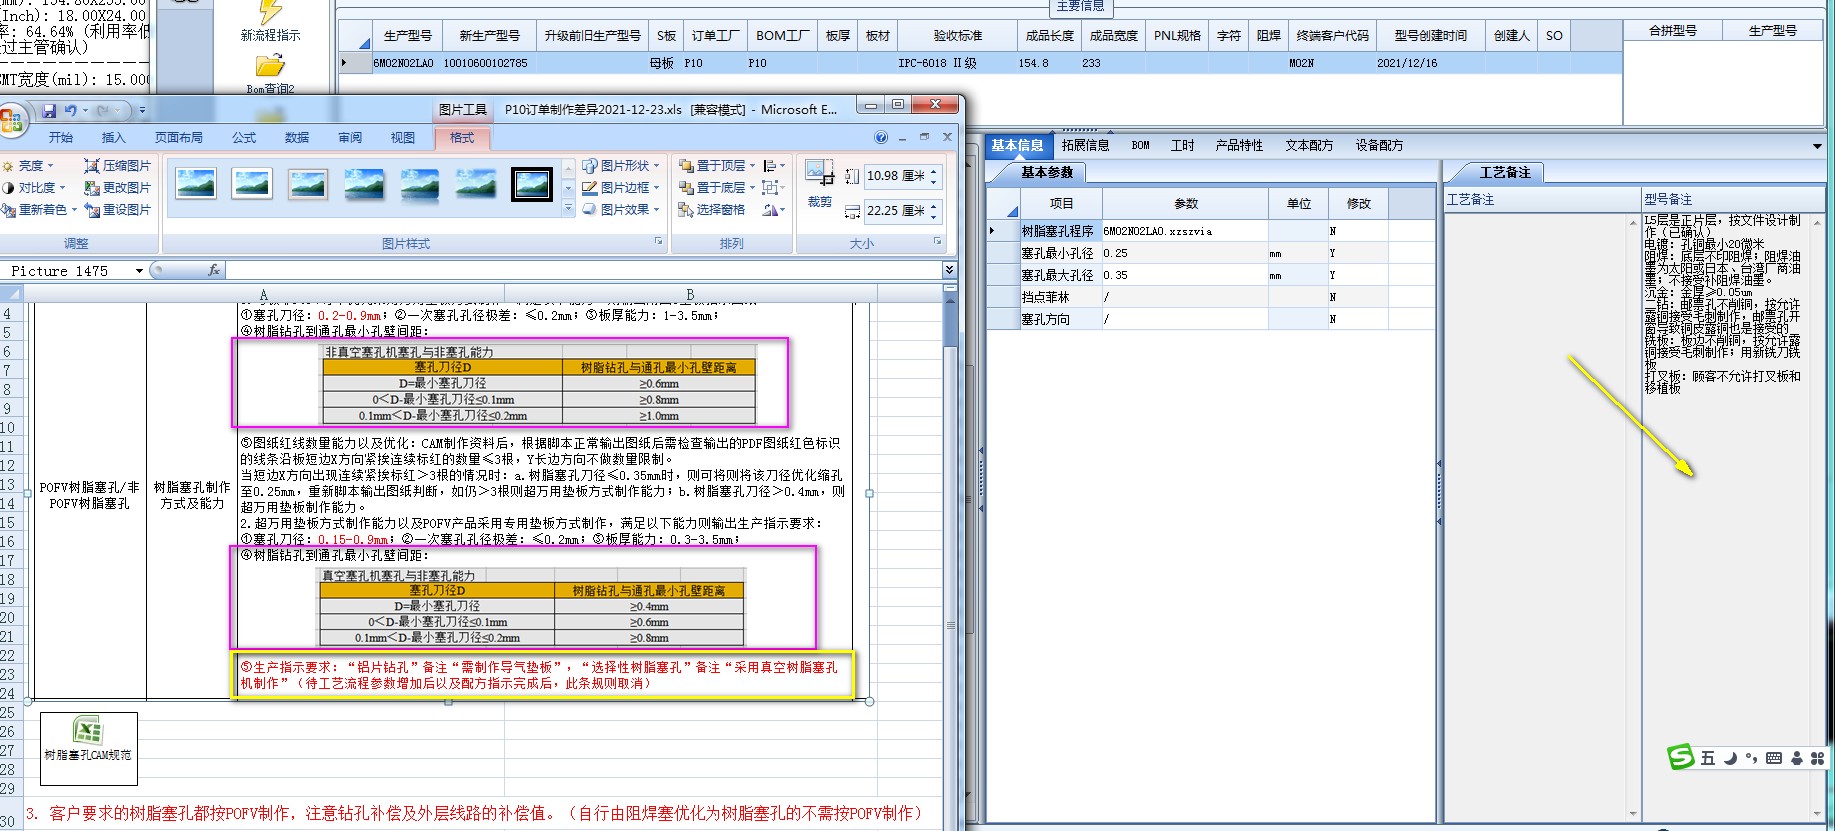Screen dimensions: 1835x831
Task: Open 置于顶层 bring to front dropdown
Action: pos(717,166)
